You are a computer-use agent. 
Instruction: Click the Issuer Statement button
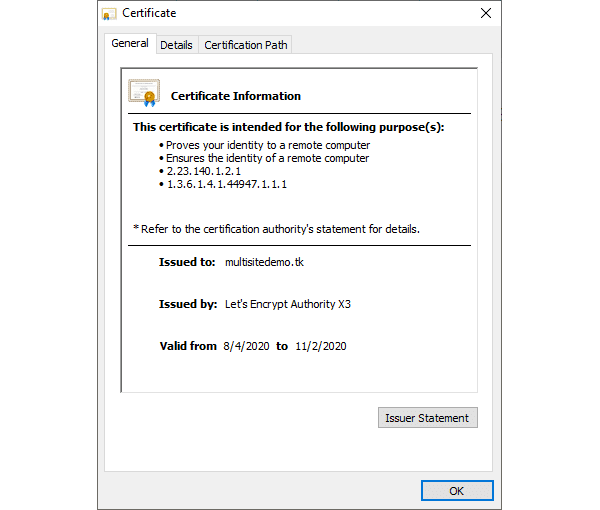click(x=427, y=417)
